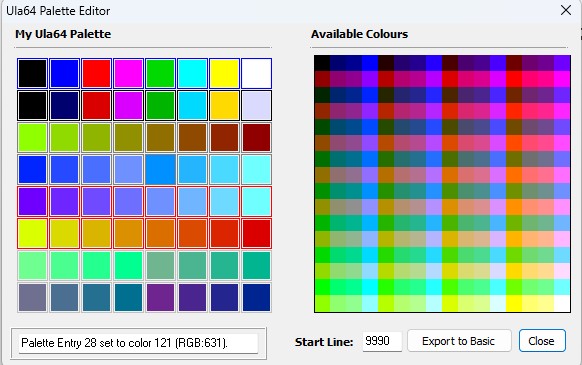The width and height of the screenshot is (582, 365).
Task: Select the violet swatch starting the red-bordered row
Action: coord(33,202)
